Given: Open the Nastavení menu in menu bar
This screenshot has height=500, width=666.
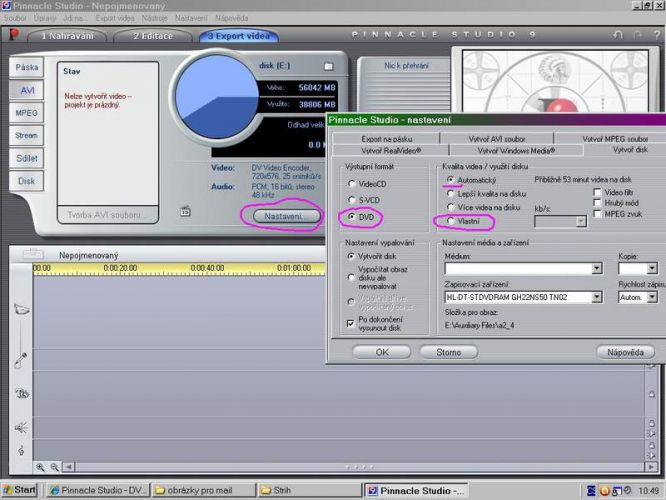Looking at the screenshot, I should [x=191, y=18].
